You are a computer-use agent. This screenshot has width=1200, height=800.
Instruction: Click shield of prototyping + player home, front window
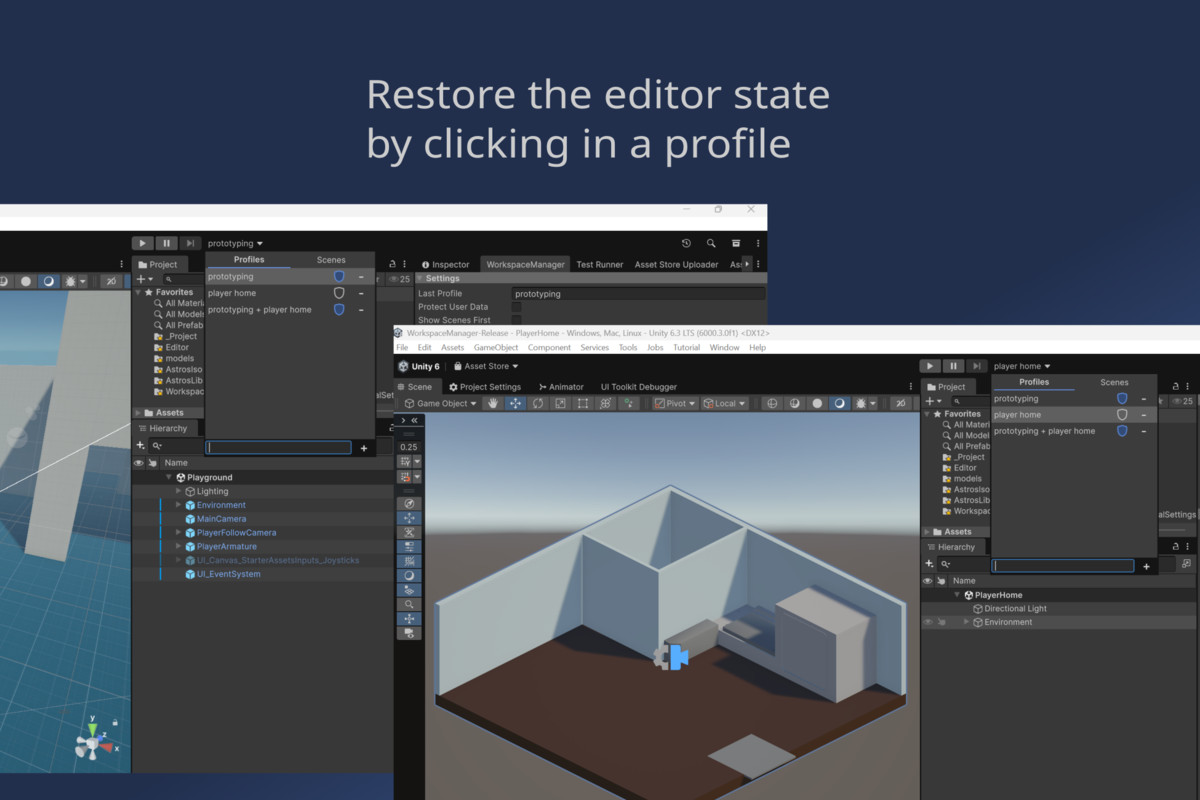tap(1122, 431)
